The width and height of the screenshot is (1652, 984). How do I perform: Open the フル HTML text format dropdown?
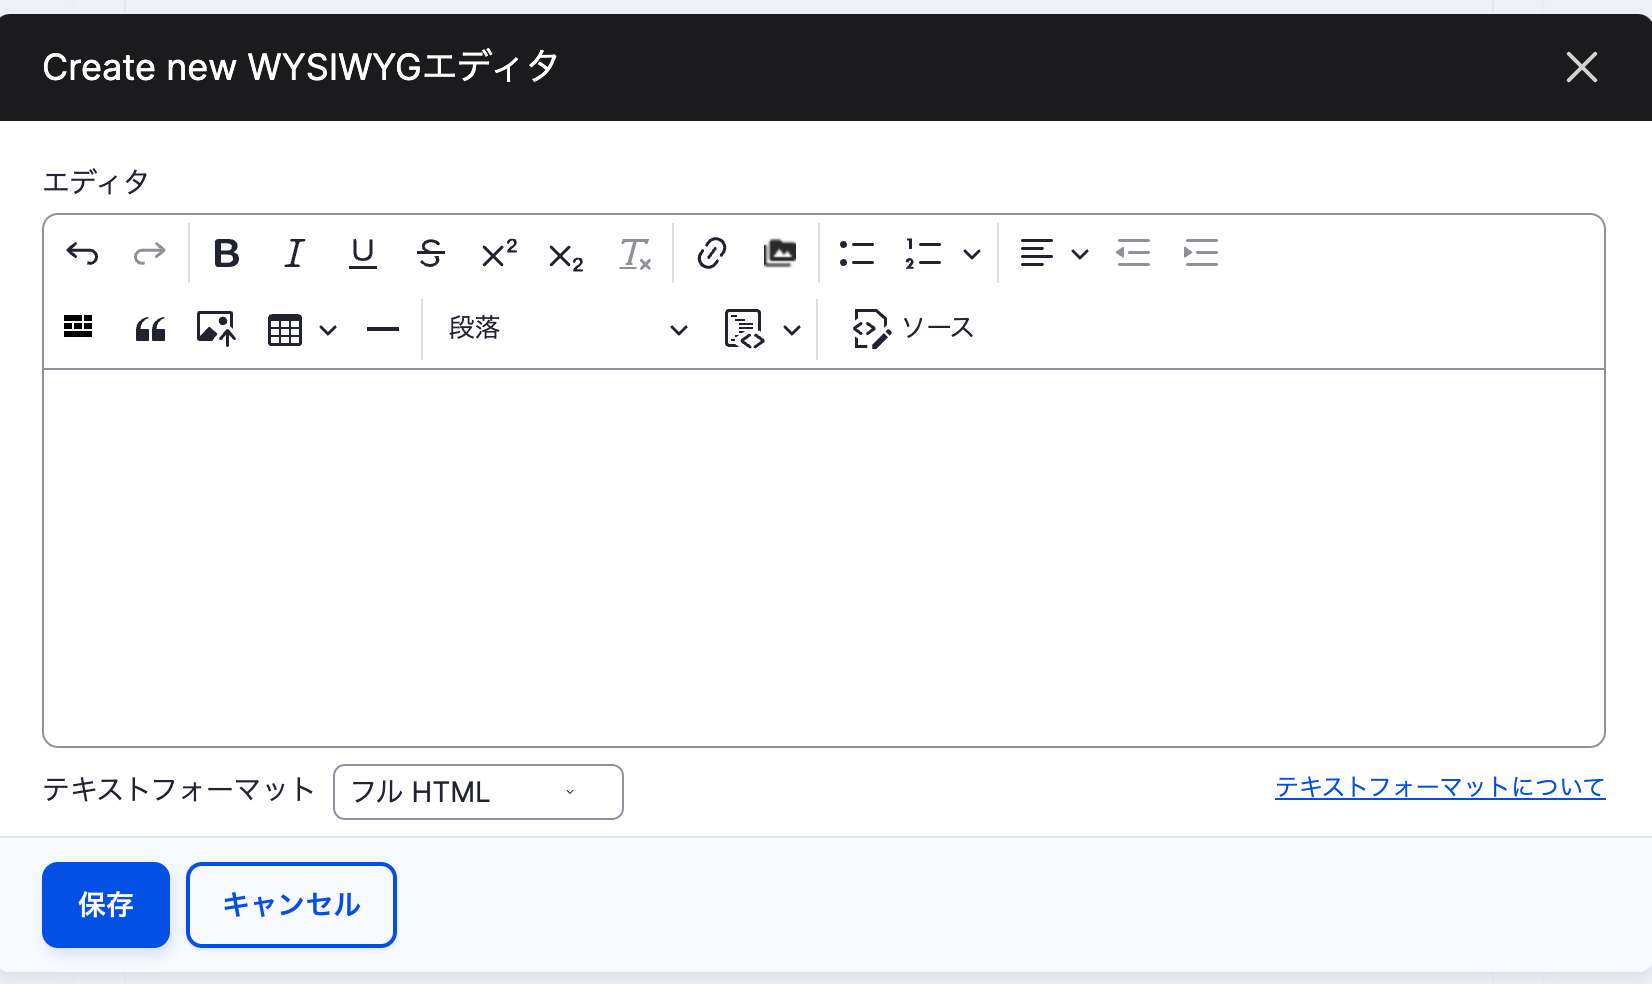[x=478, y=792]
